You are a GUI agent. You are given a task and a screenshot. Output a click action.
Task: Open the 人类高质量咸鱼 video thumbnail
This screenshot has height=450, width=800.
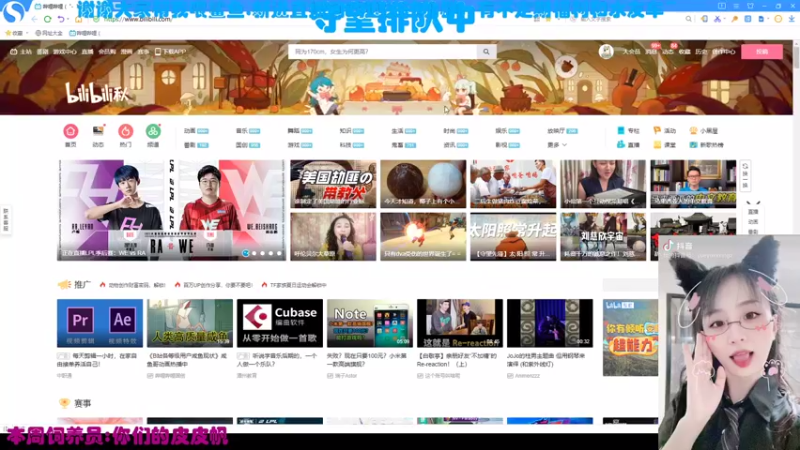[190, 323]
